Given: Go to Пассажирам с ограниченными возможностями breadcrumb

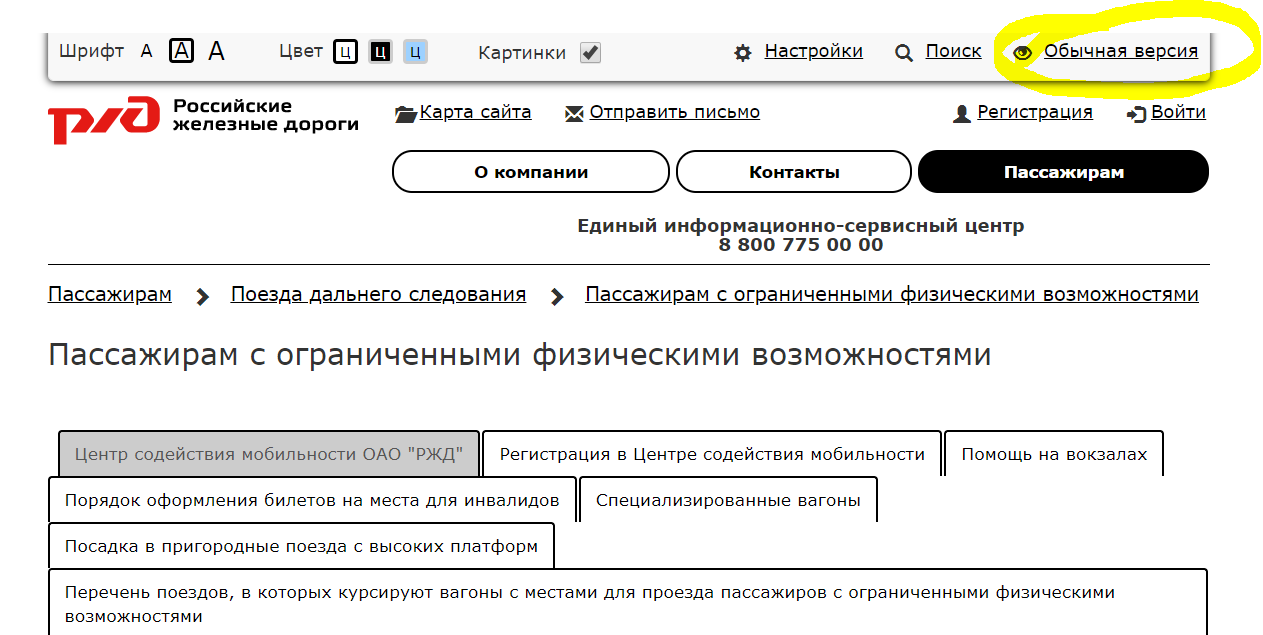Looking at the screenshot, I should (892, 294).
